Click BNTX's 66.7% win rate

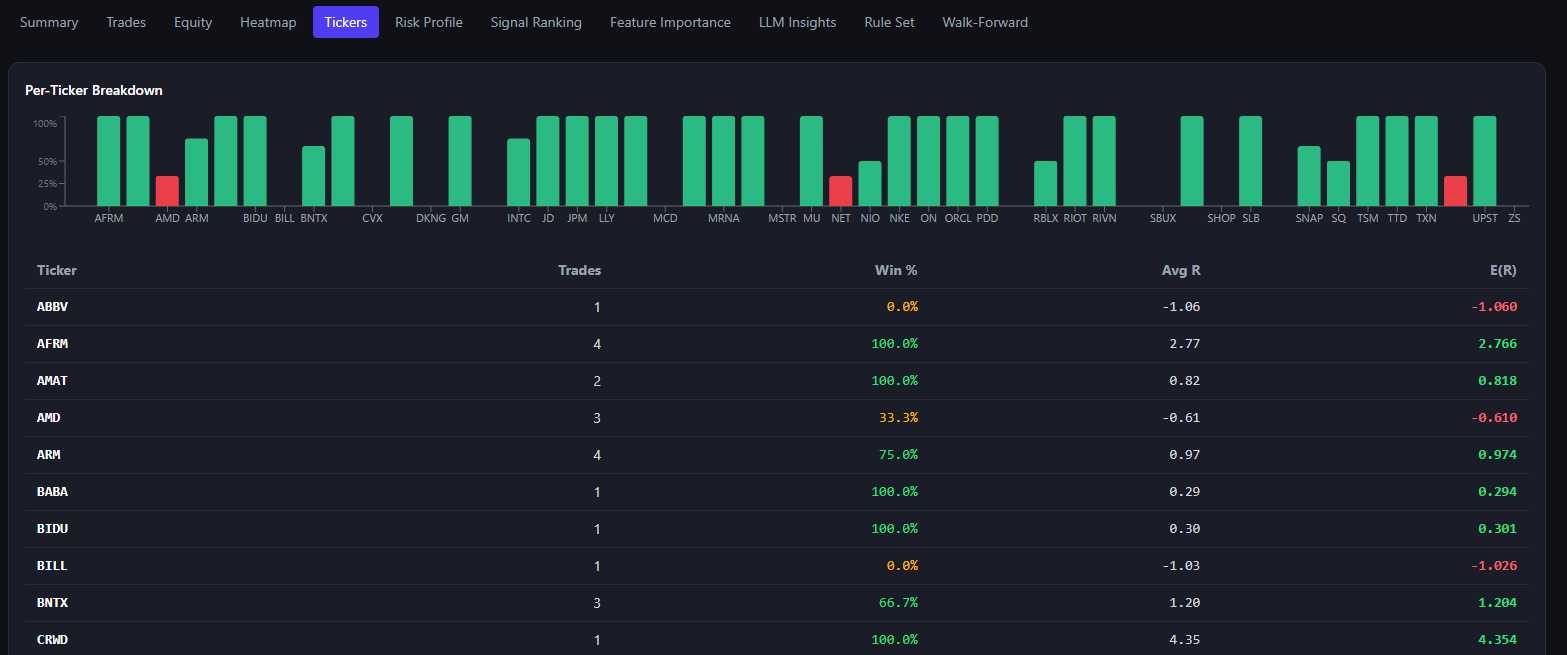coord(898,603)
